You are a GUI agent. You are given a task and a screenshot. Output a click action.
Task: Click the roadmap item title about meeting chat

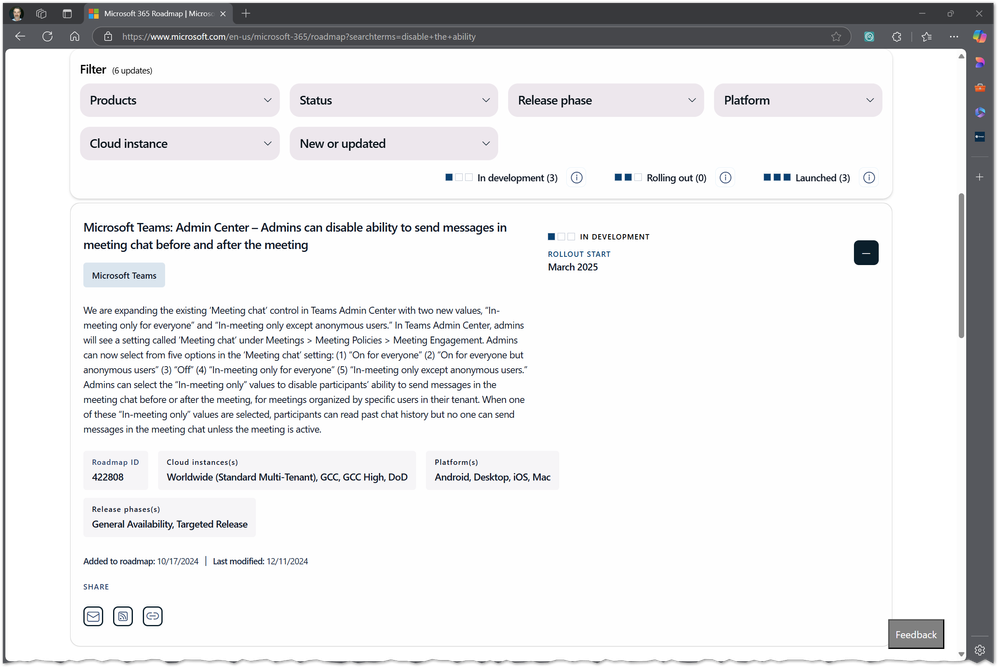point(295,236)
